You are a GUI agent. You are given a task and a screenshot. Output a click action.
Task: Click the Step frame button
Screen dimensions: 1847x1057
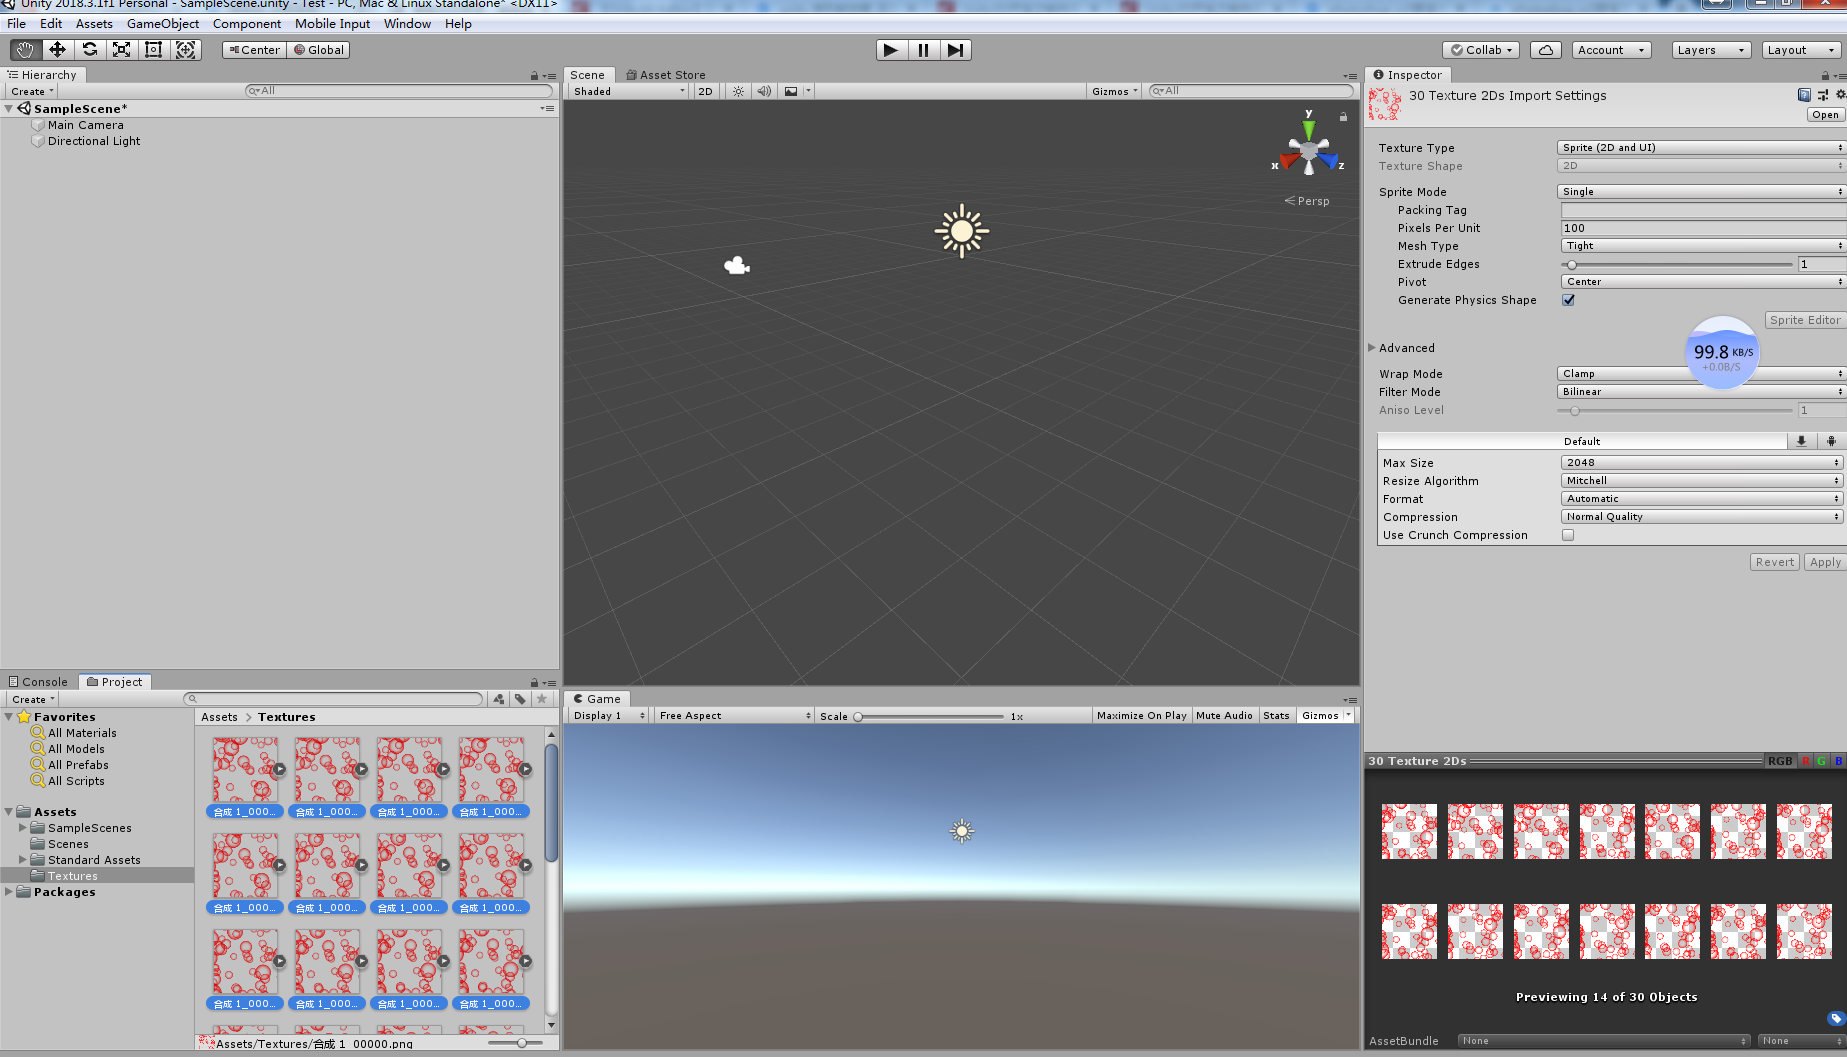pos(955,50)
